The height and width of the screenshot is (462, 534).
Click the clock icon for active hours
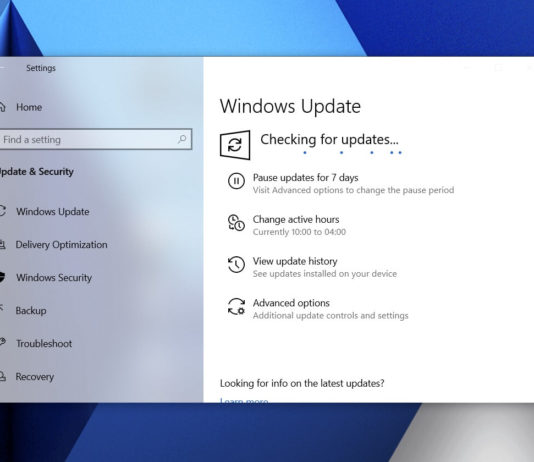tap(236, 223)
